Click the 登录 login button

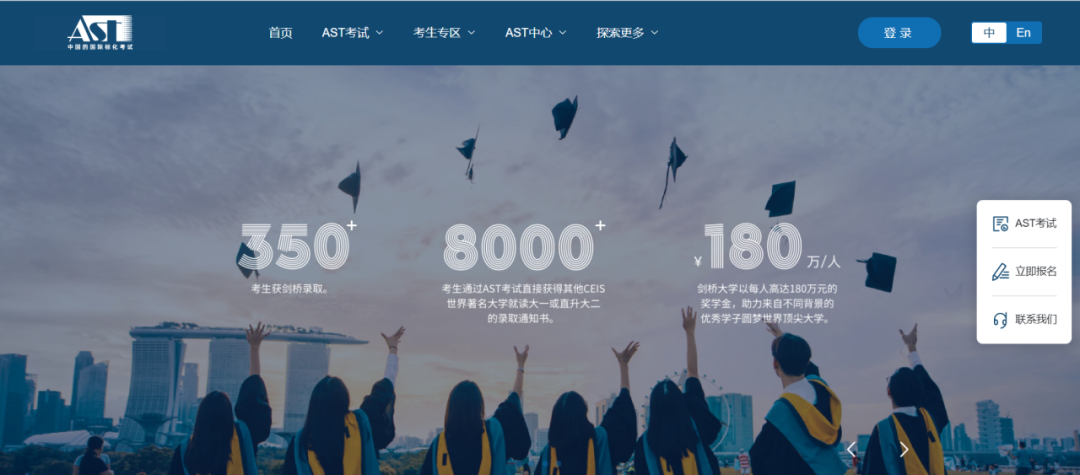[899, 32]
